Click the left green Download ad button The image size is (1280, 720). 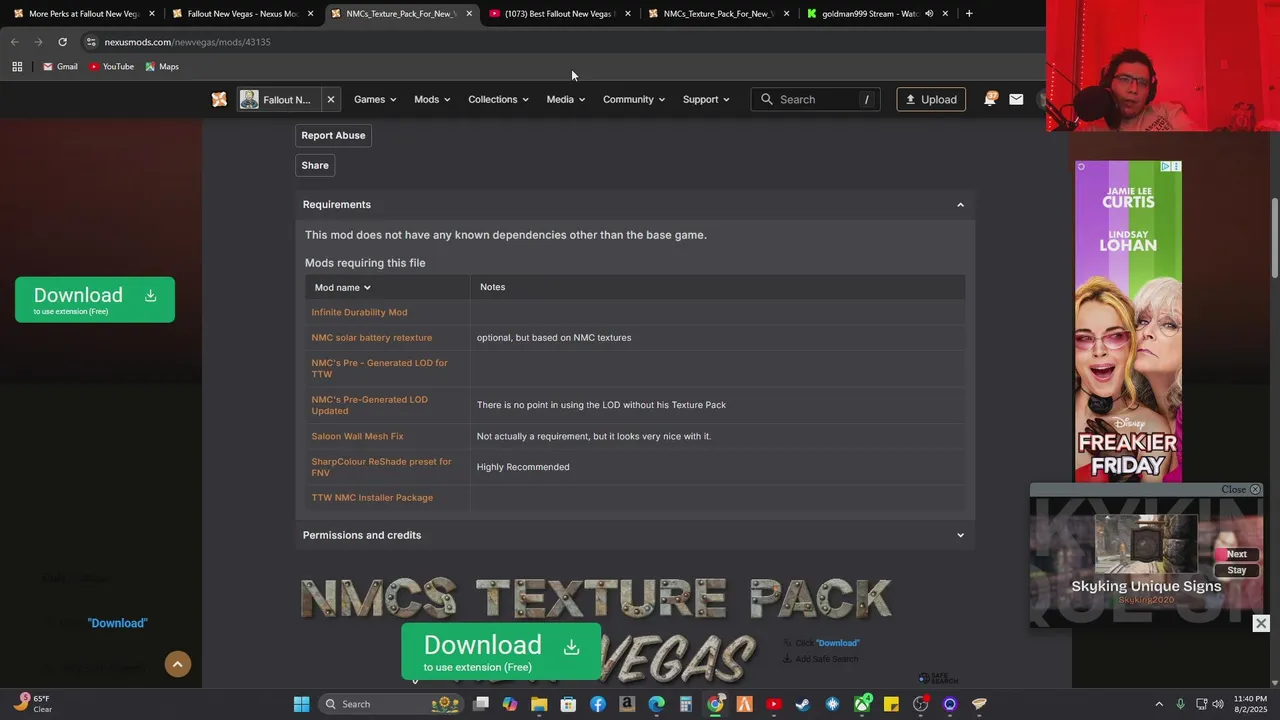(x=95, y=299)
